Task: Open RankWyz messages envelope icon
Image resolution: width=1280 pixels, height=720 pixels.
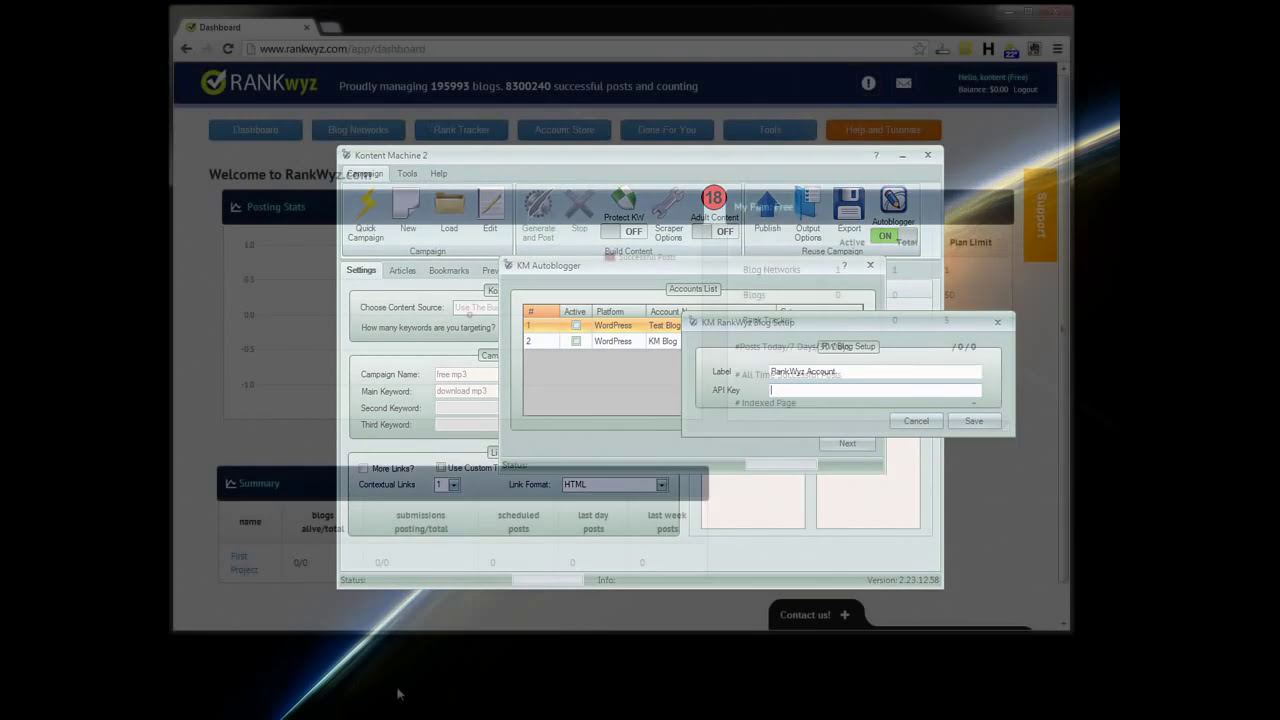Action: pyautogui.click(x=904, y=83)
